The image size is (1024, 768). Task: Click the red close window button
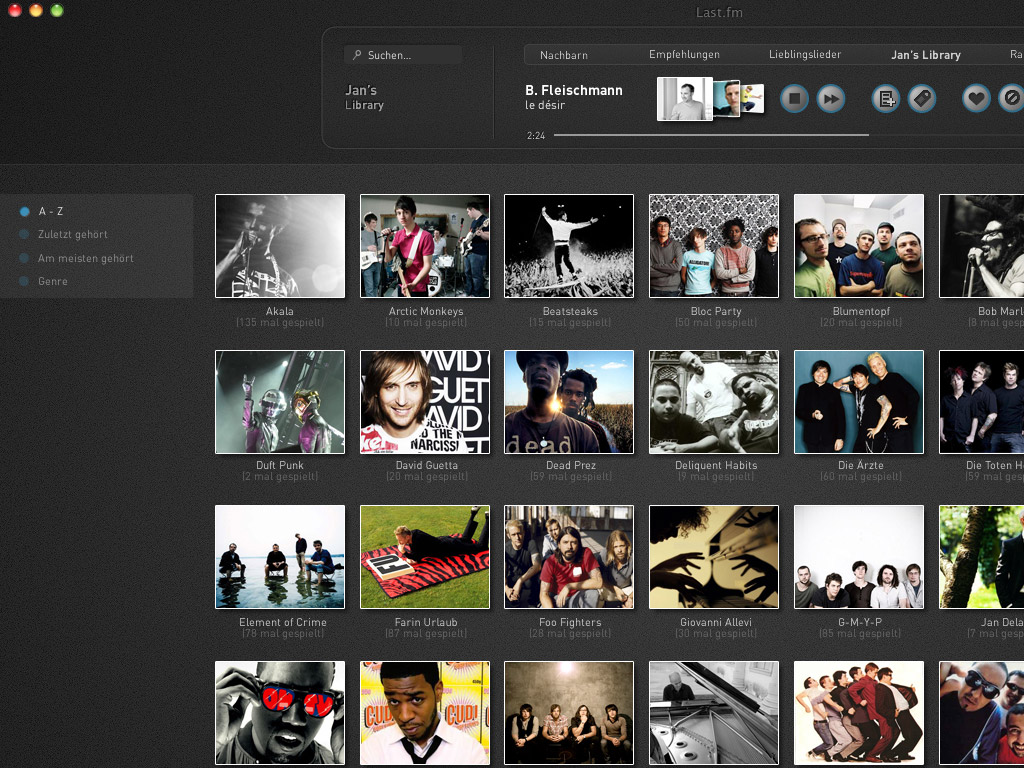tap(14, 10)
